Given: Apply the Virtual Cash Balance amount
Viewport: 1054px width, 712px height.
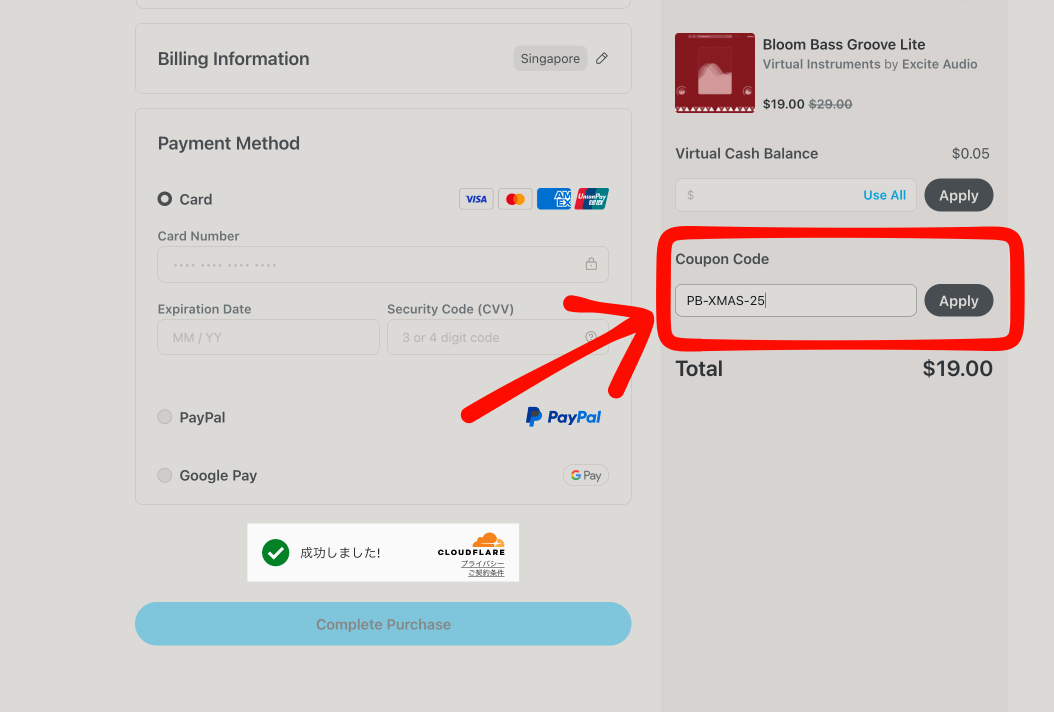Looking at the screenshot, I should pyautogui.click(x=958, y=195).
